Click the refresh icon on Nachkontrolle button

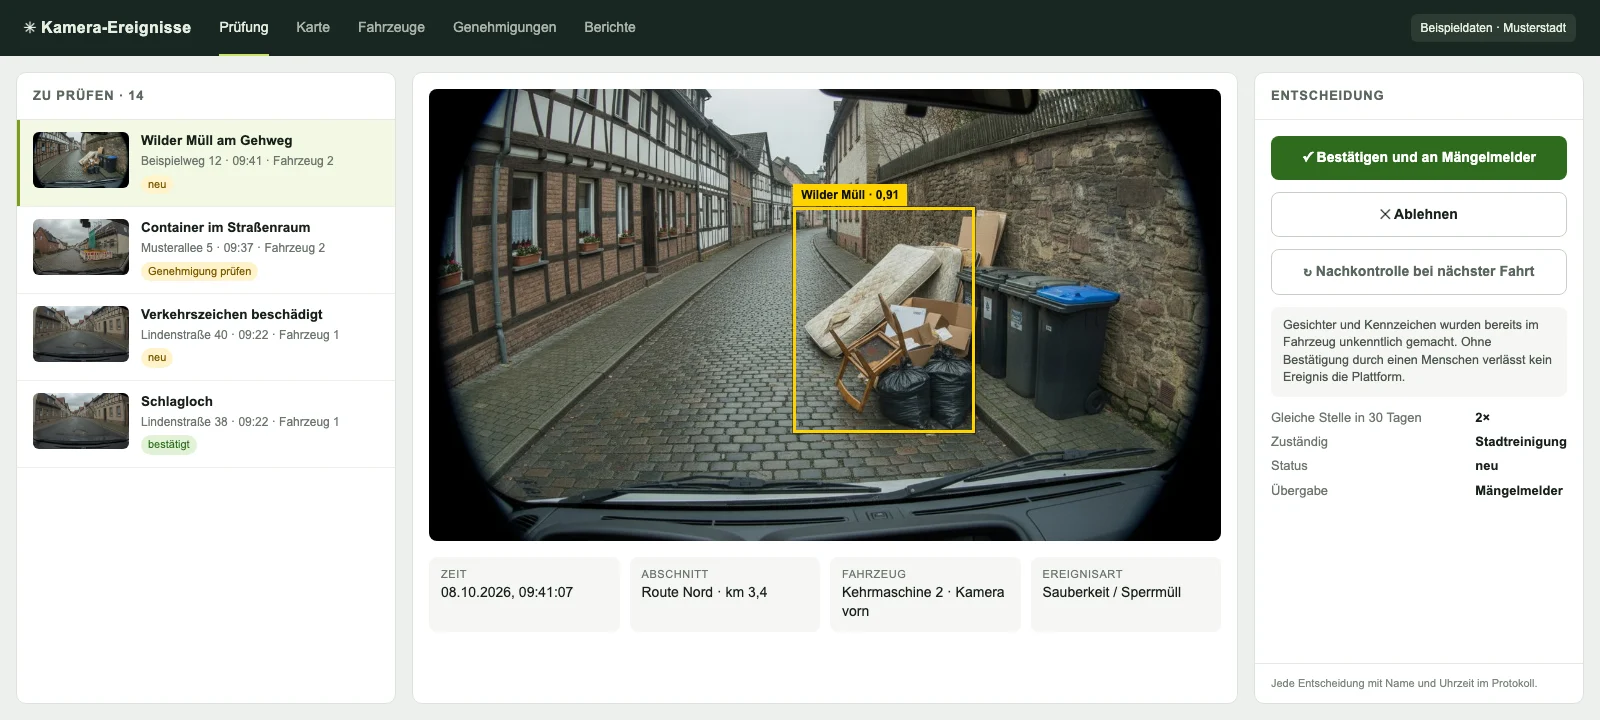pos(1308,272)
